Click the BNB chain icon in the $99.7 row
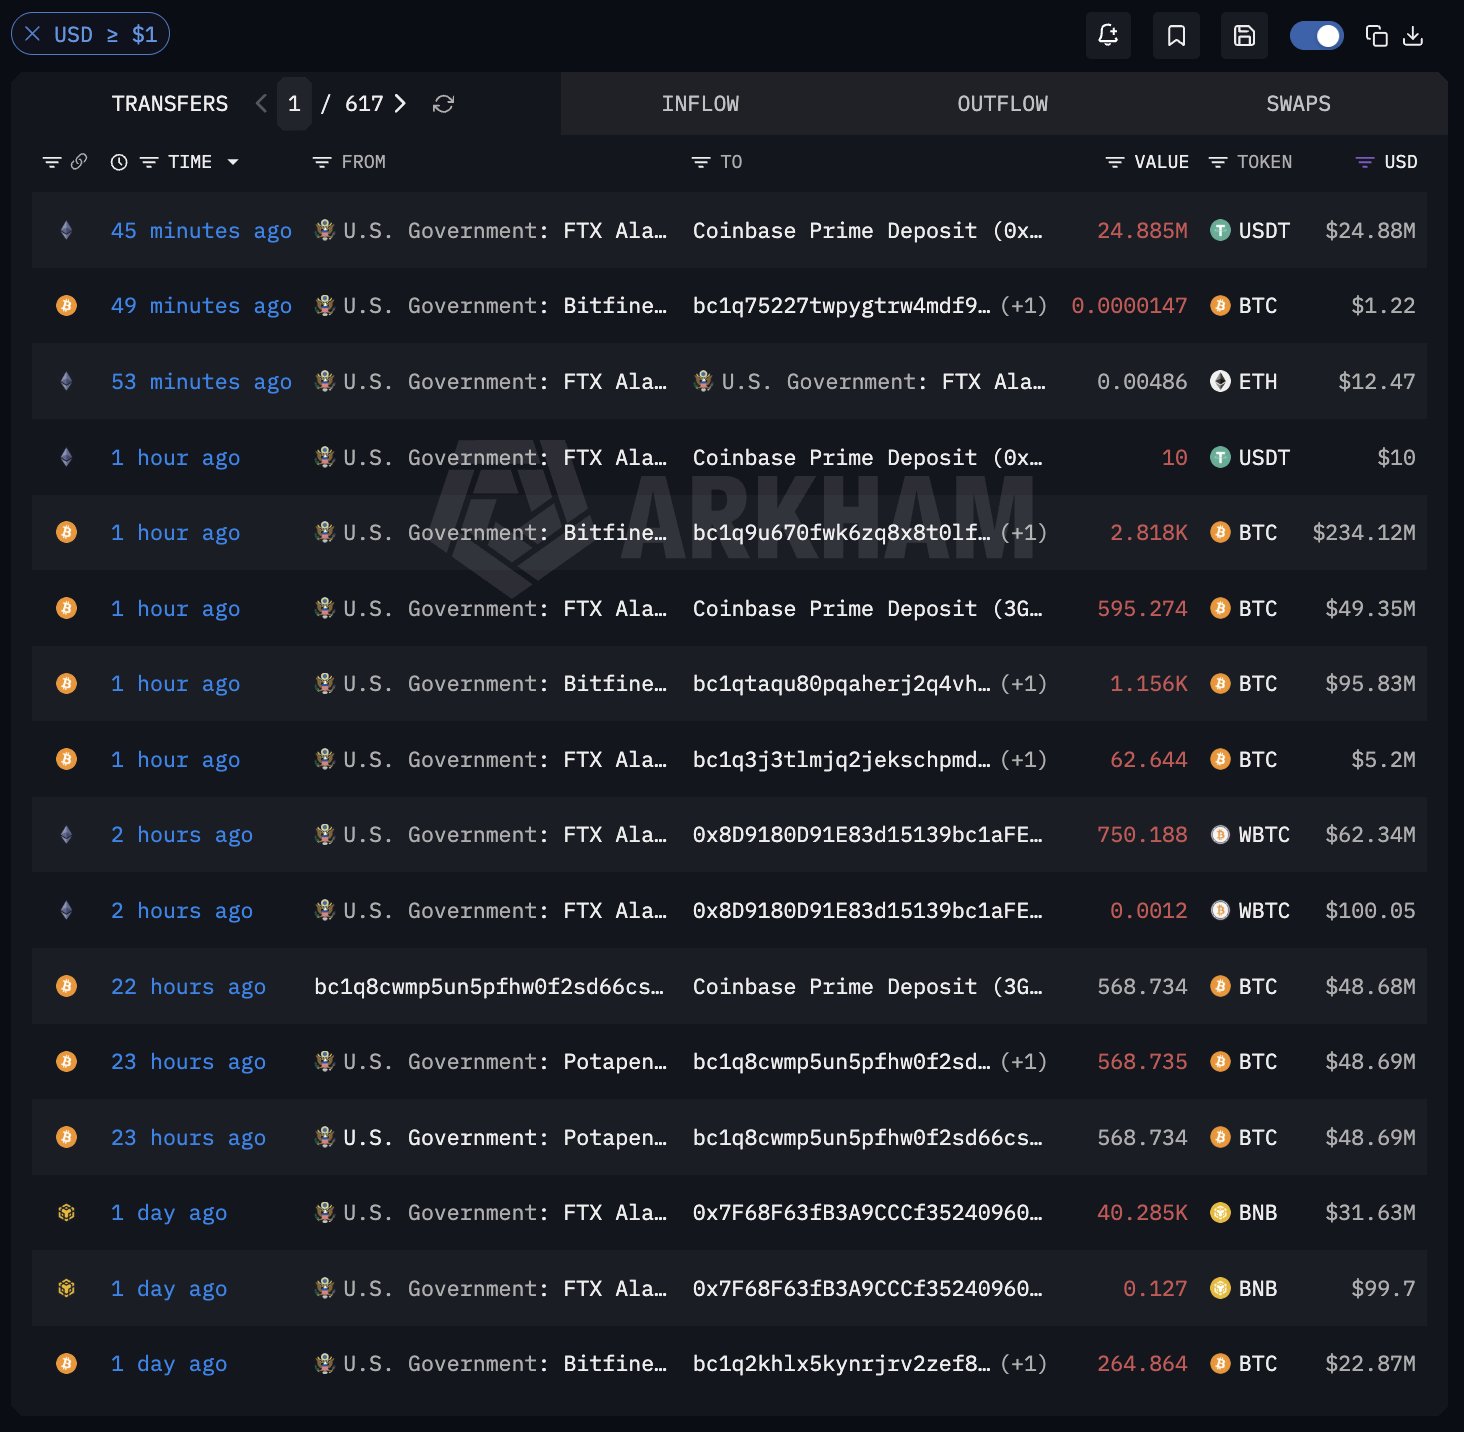 point(66,1289)
